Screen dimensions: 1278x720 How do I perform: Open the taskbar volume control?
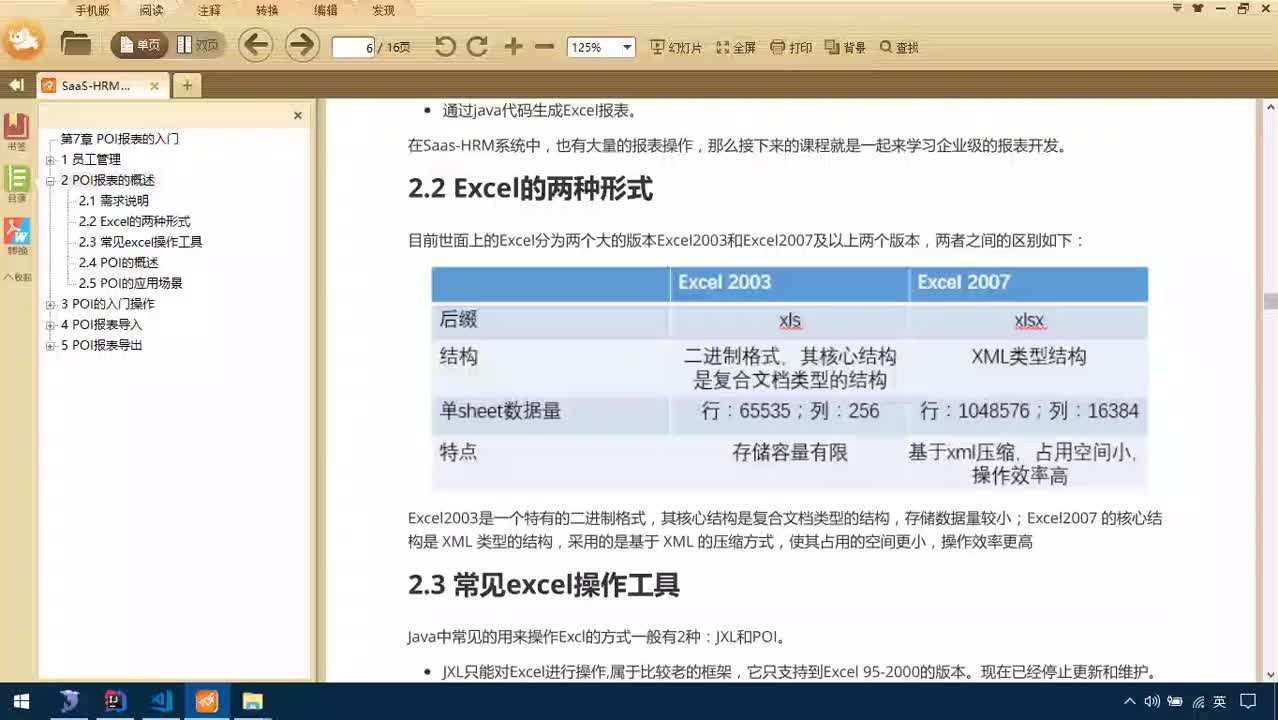pyautogui.click(x=1151, y=701)
